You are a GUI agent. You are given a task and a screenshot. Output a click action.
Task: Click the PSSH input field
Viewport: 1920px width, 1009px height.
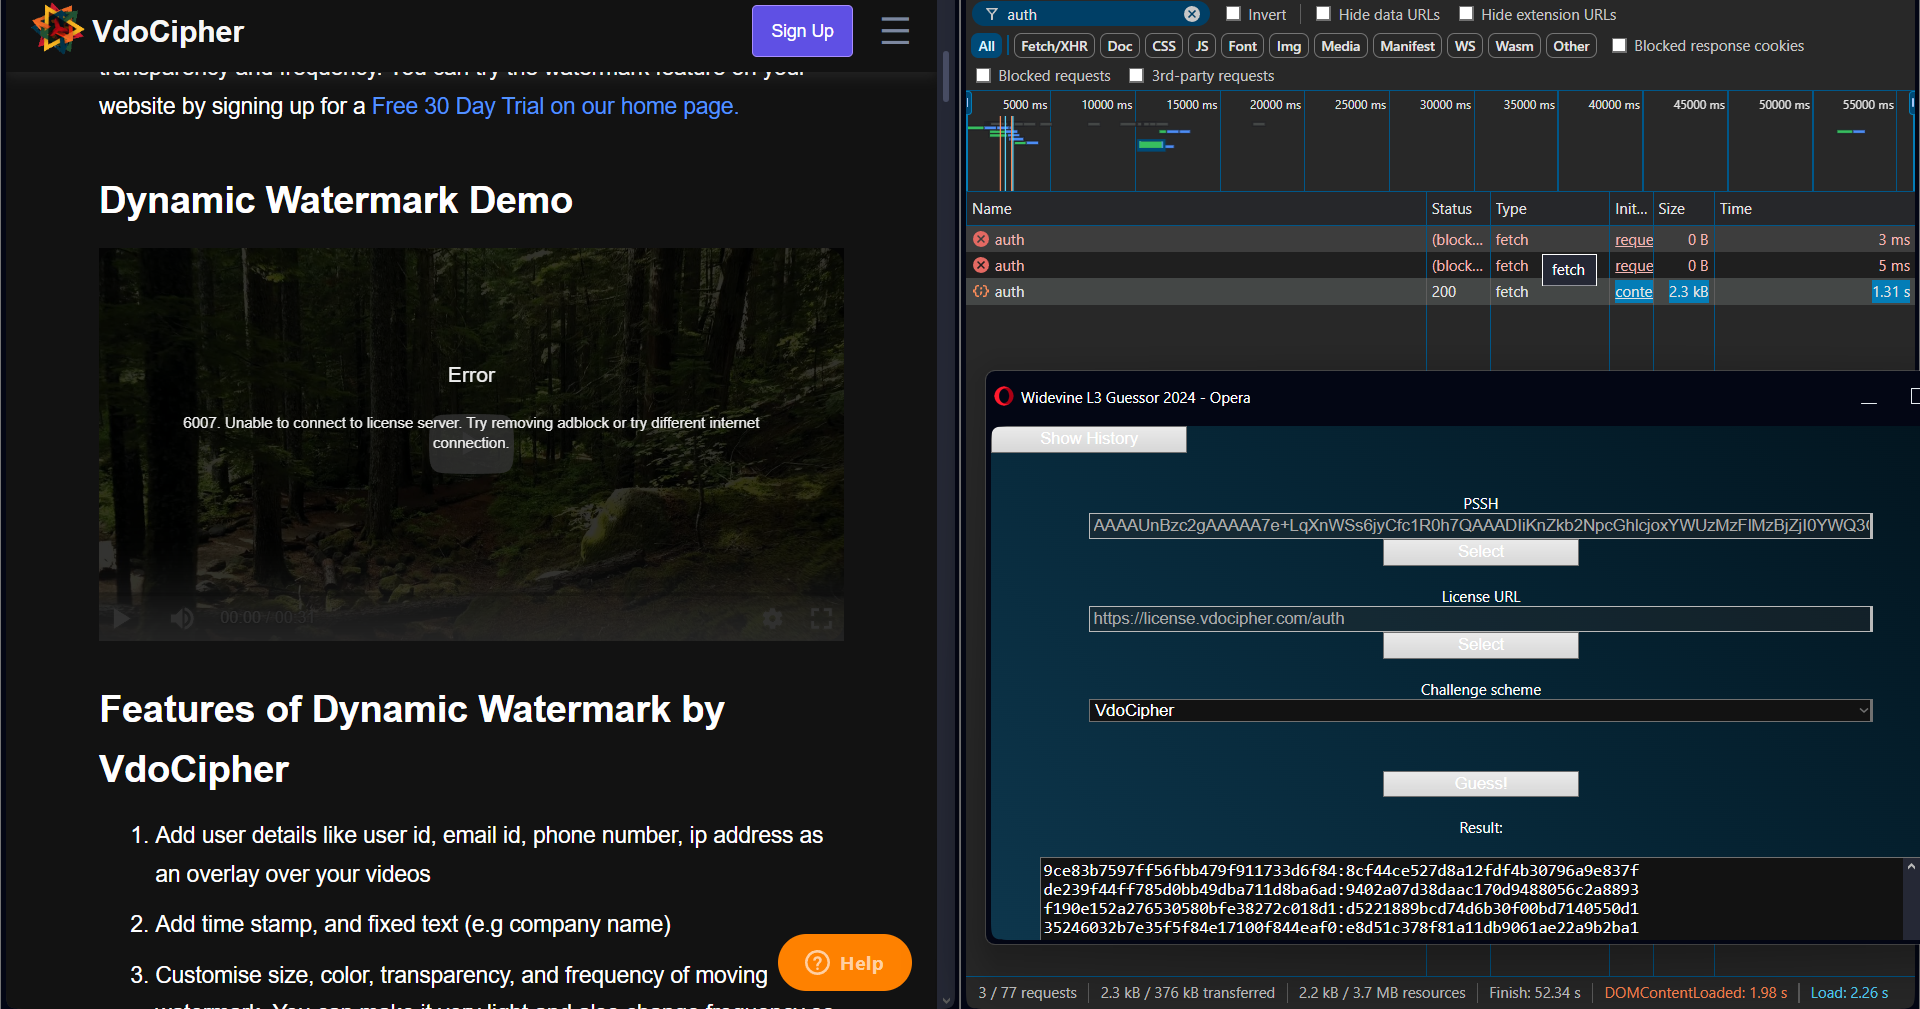pos(1480,526)
